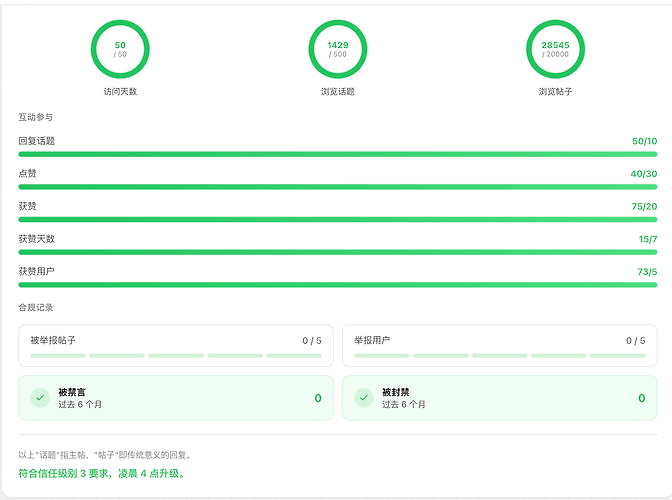Click the 符合信任级别 3 要求 upgrade notice
Image resolution: width=672 pixels, height=500 pixels.
coord(102,473)
